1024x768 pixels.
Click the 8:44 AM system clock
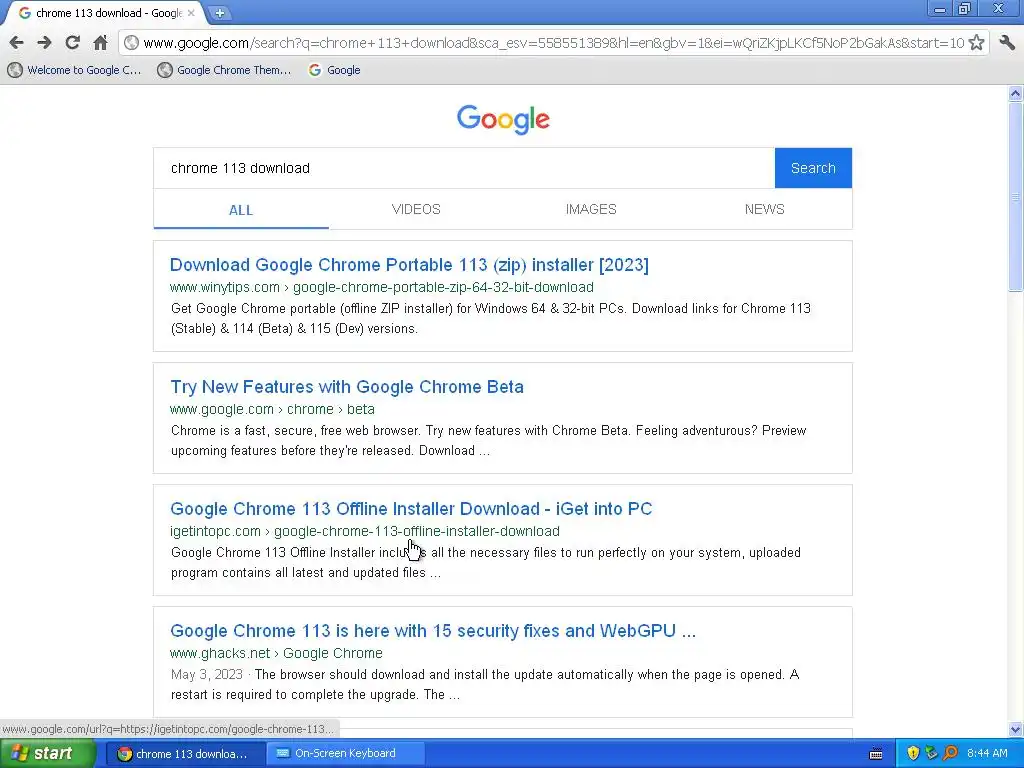[x=987, y=754]
